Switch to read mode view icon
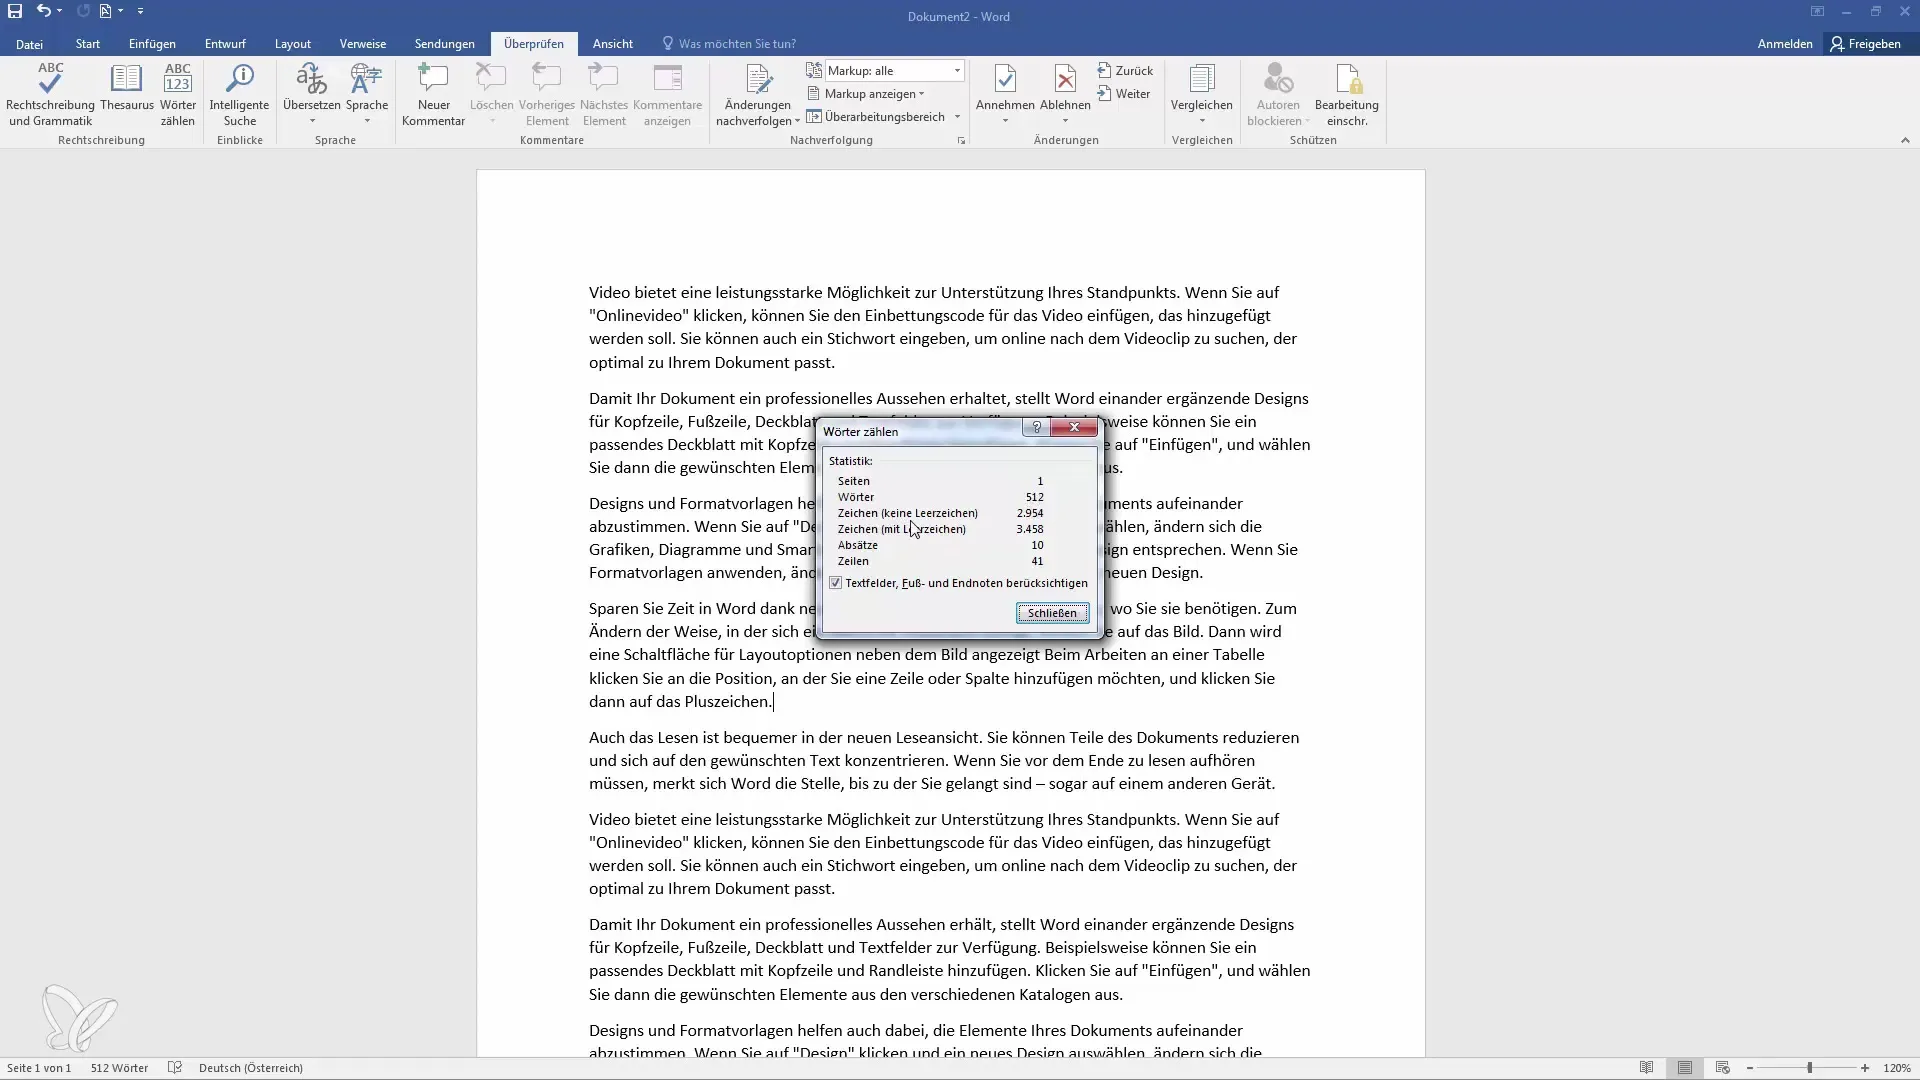1920x1080 pixels. coord(1646,1068)
